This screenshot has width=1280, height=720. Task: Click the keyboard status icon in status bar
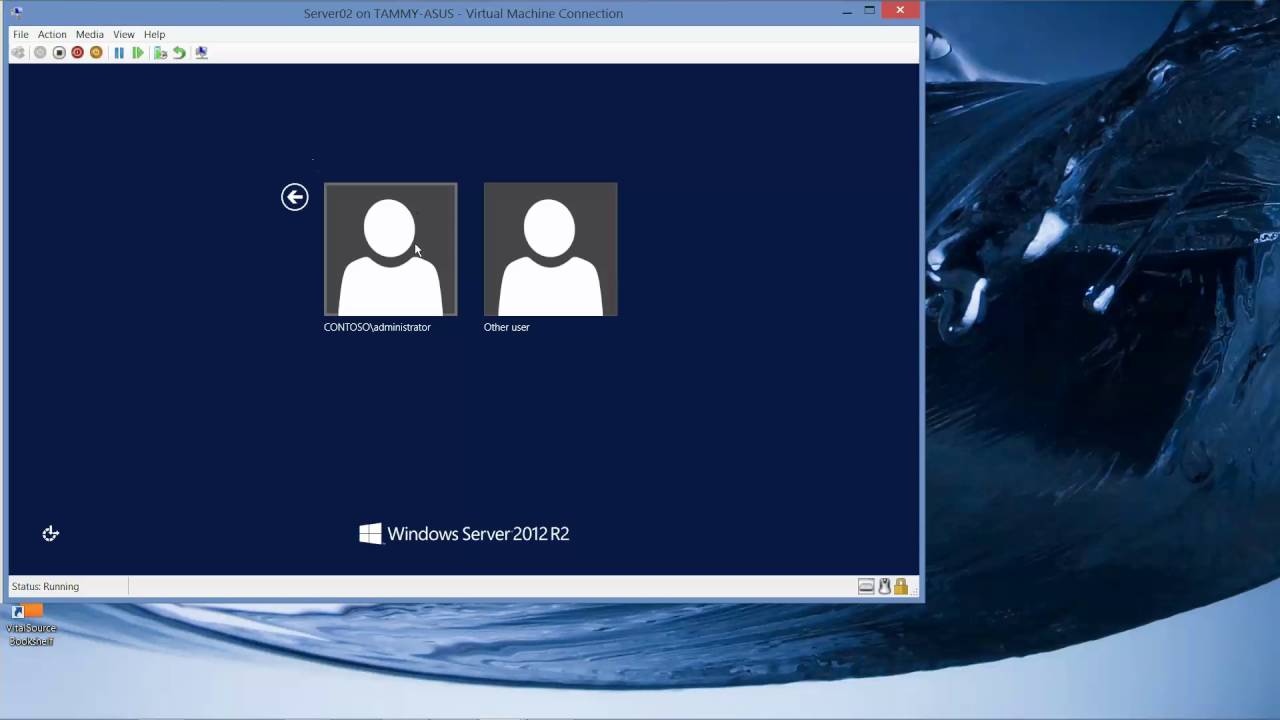(x=866, y=587)
